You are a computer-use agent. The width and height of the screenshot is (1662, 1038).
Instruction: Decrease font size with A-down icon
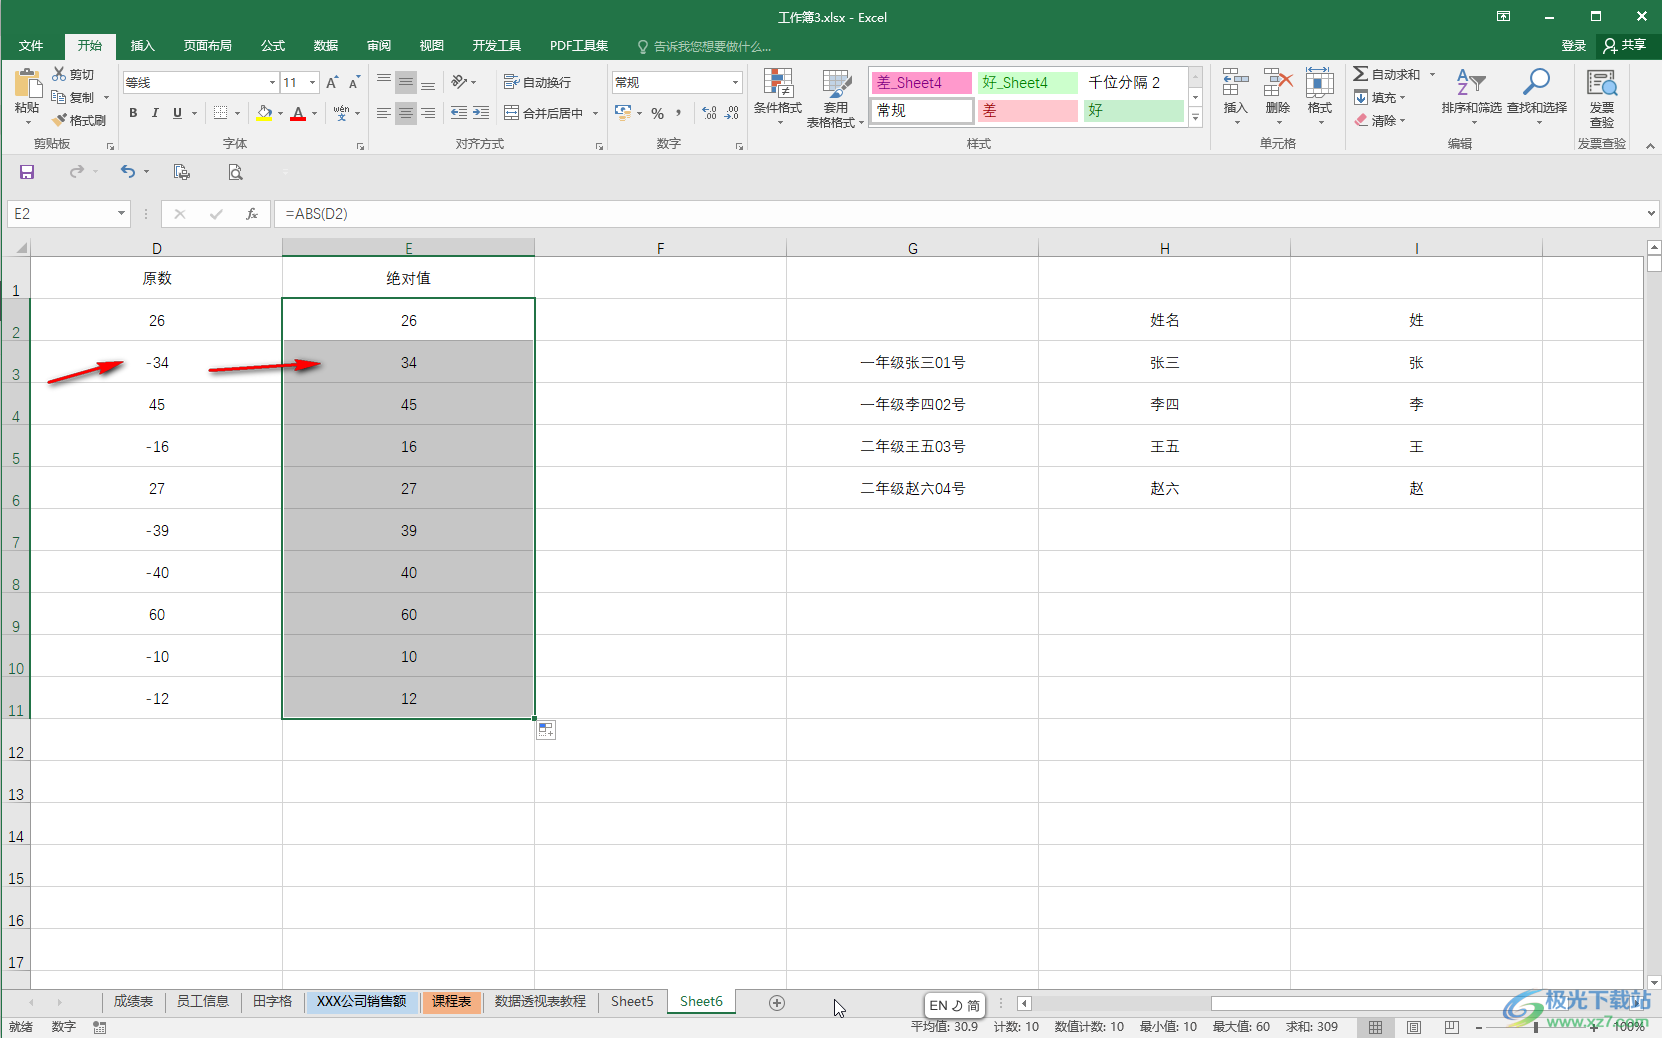tap(354, 82)
